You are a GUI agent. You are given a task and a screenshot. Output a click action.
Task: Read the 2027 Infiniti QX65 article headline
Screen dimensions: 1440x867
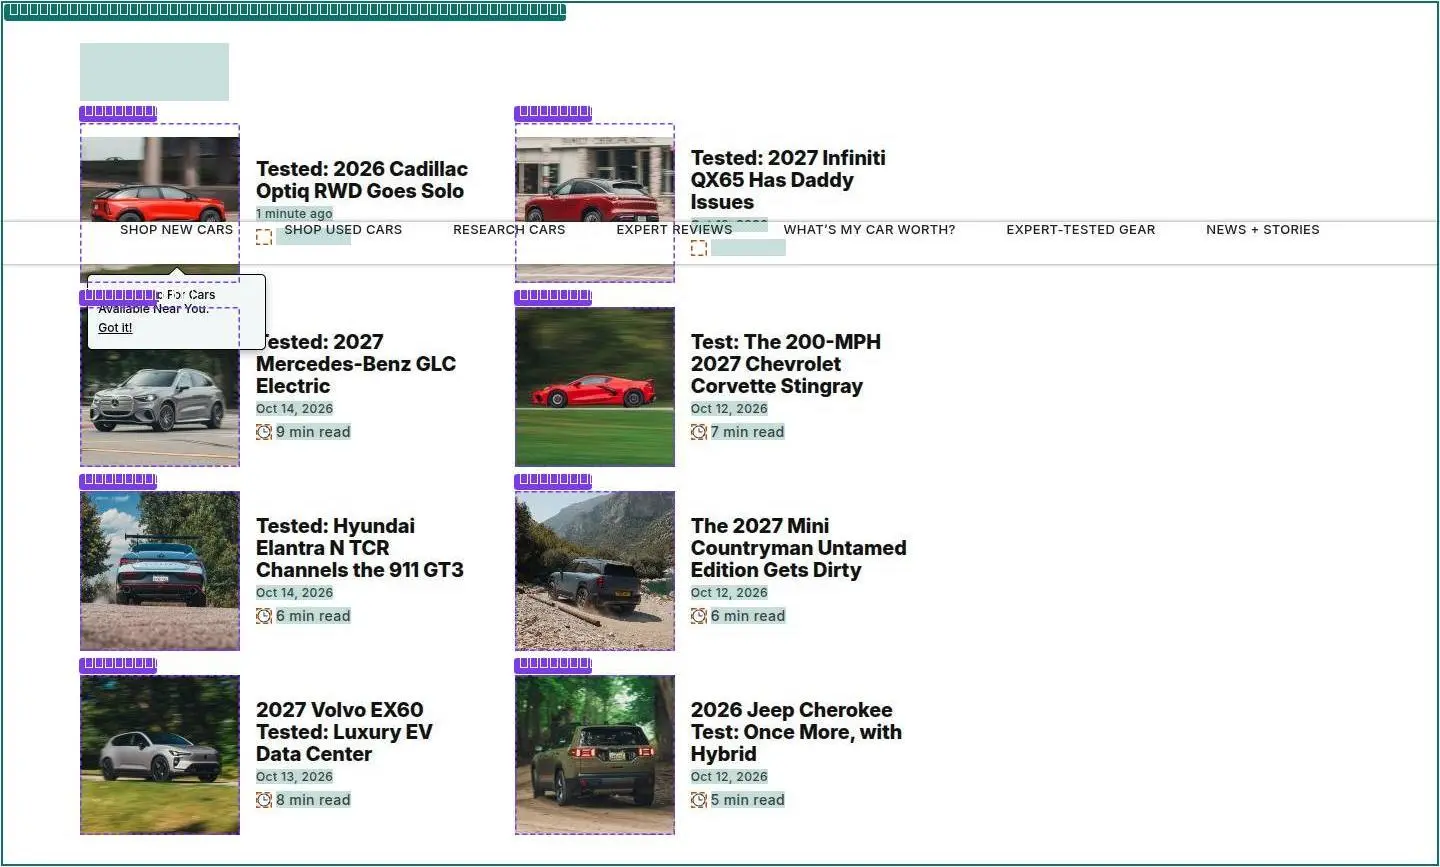point(788,180)
